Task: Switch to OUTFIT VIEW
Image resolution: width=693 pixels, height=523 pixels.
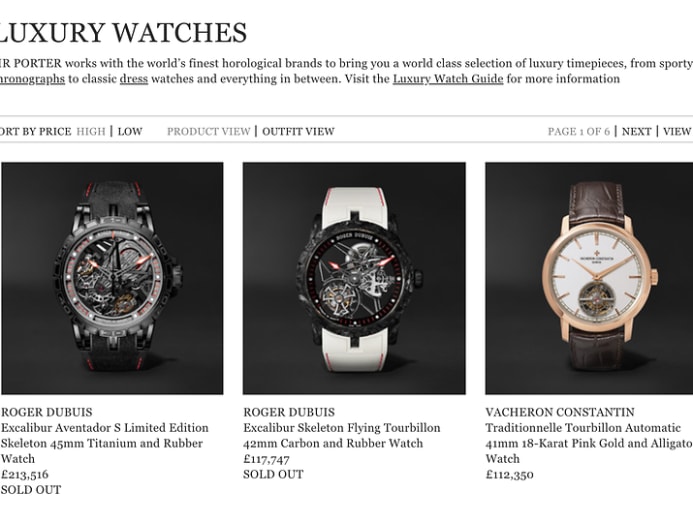Action: point(298,131)
